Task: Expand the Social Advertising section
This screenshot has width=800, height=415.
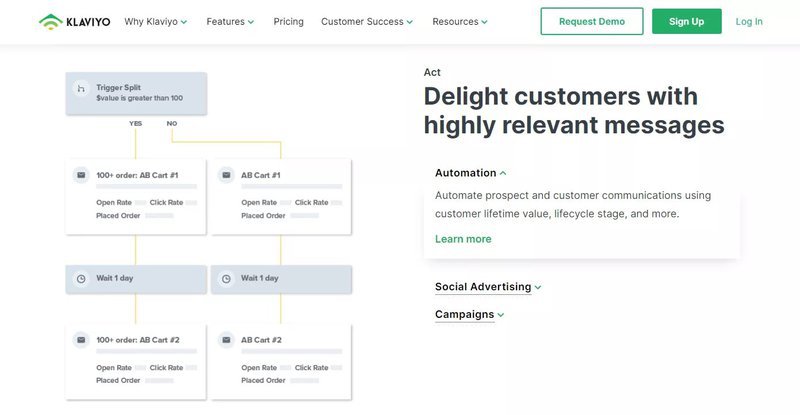Action: coord(488,287)
